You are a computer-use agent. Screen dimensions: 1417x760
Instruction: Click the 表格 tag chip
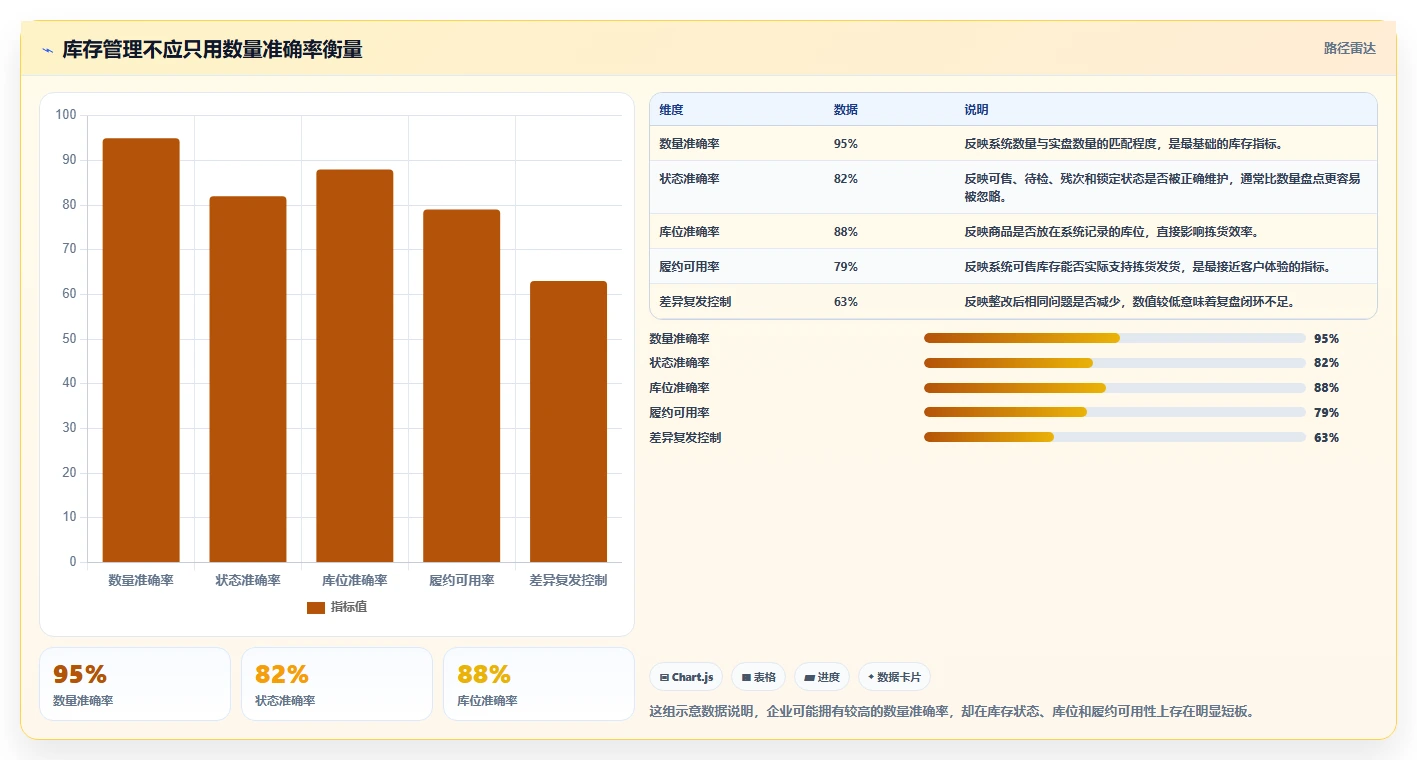pyautogui.click(x=759, y=677)
